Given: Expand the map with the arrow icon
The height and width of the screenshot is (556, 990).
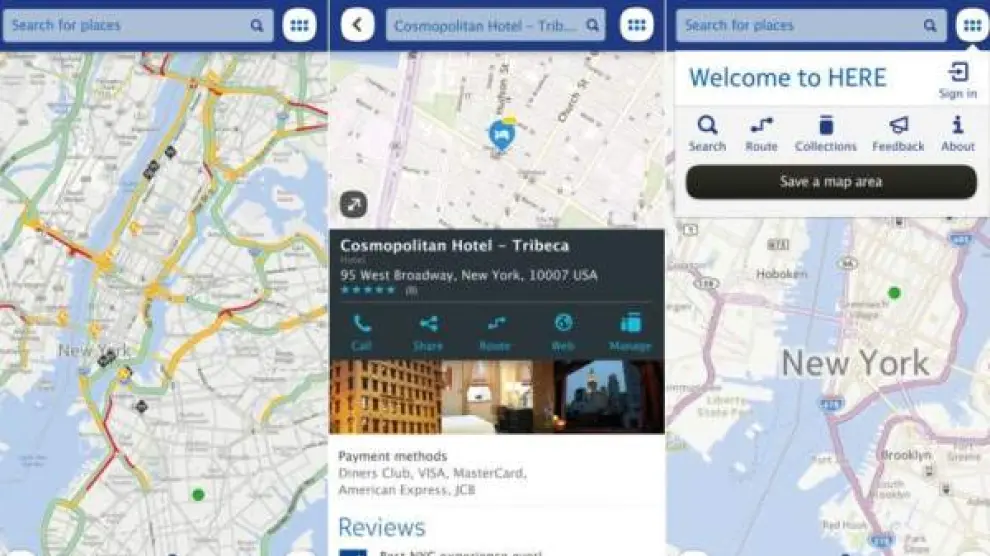Looking at the screenshot, I should [x=354, y=205].
